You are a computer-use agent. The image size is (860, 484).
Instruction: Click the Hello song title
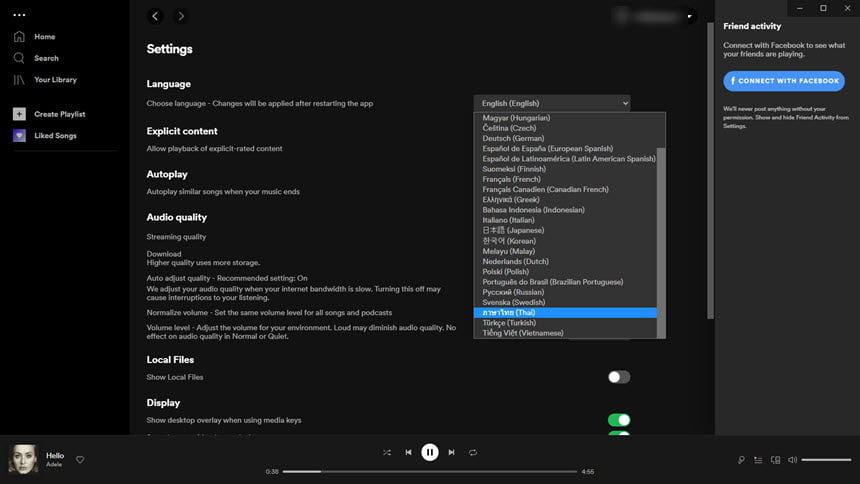click(x=55, y=455)
